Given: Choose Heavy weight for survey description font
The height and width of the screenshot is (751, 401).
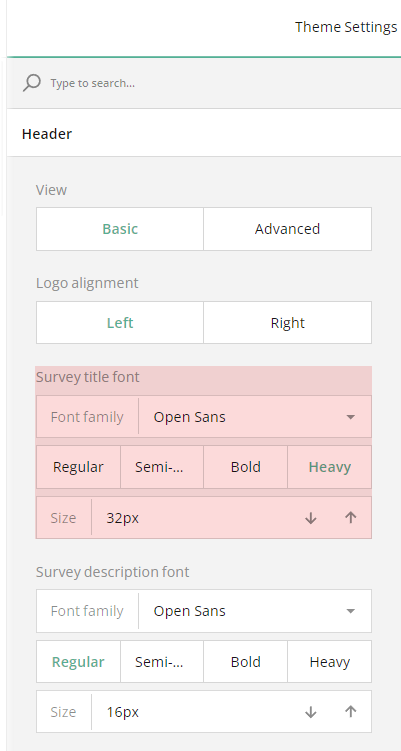Looking at the screenshot, I should coord(330,662).
